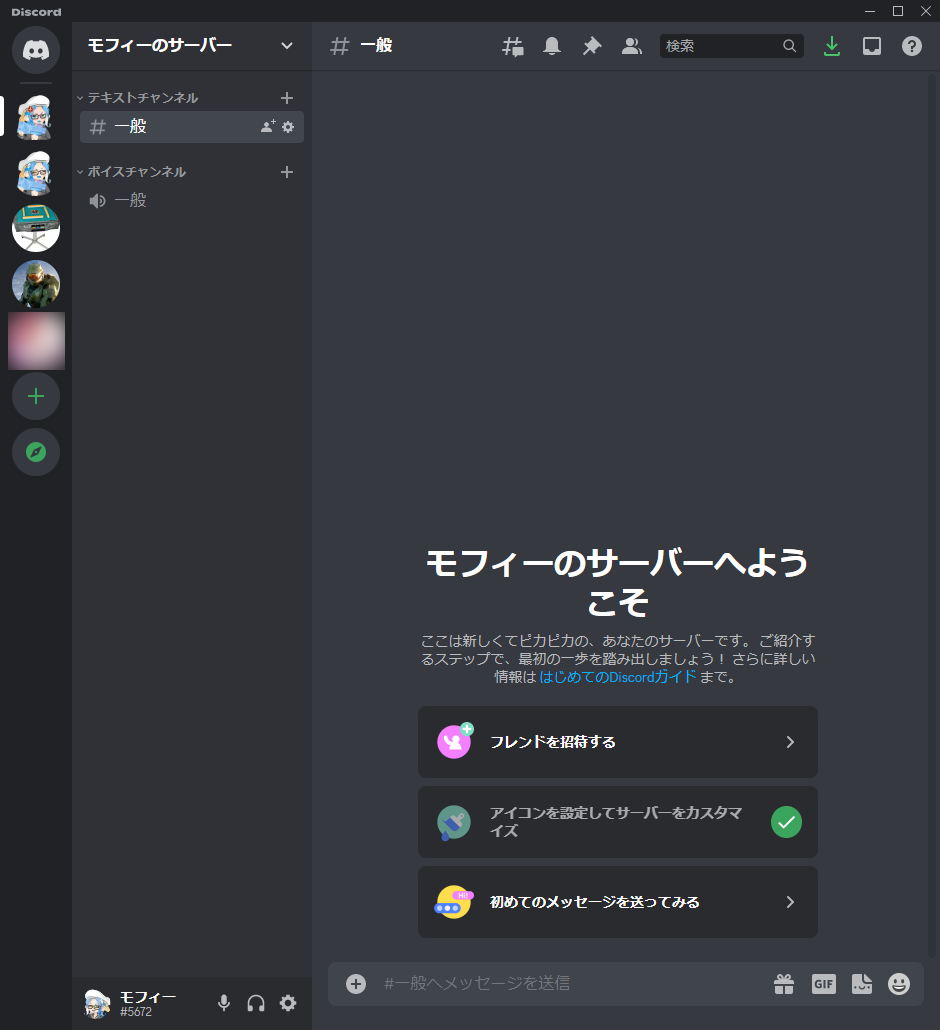Open user settings gear at bottom
Image resolution: width=940 pixels, height=1030 pixels.
[288, 1003]
